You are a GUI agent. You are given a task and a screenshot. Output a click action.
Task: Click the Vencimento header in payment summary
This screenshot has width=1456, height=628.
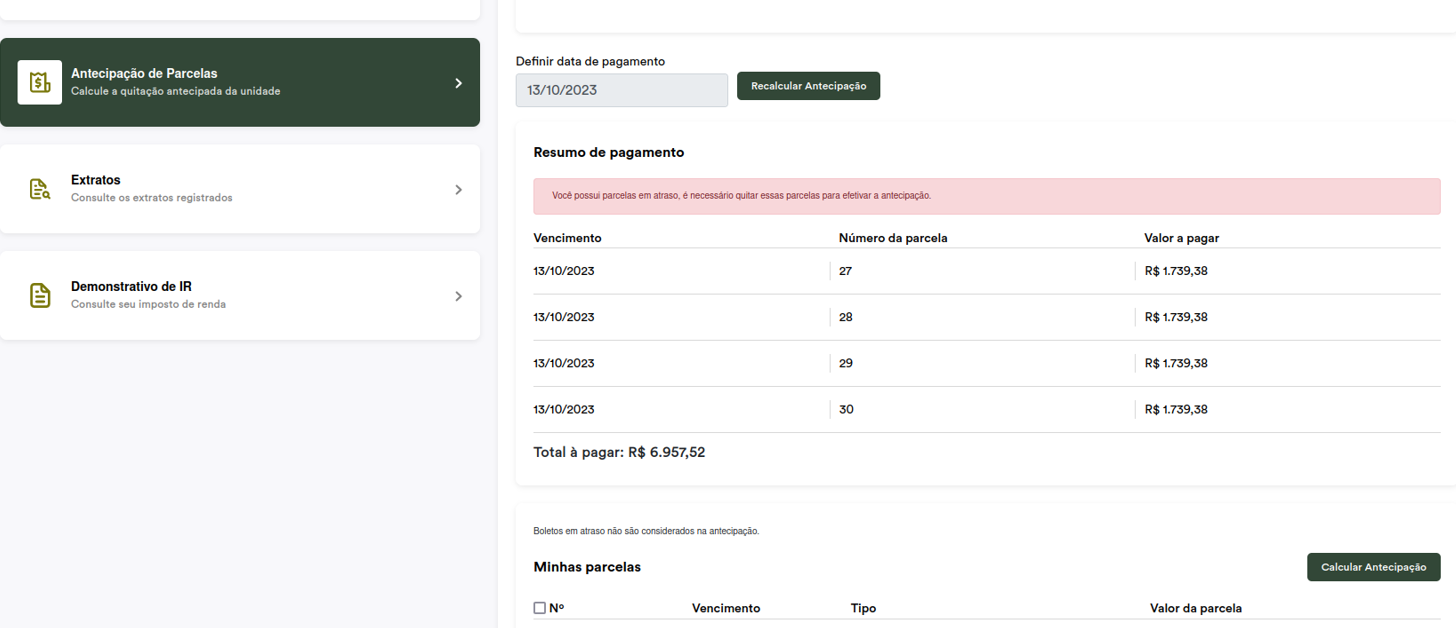tap(568, 238)
